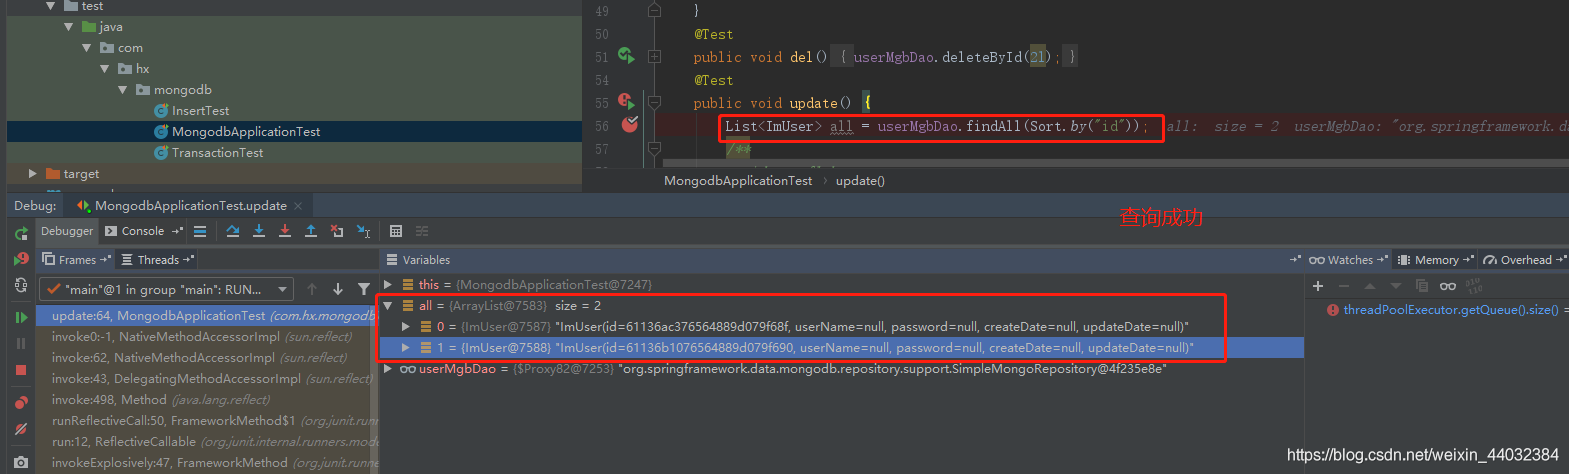Switch to the Debugger tab
Viewport: 1569px width, 474px height.
[67, 231]
